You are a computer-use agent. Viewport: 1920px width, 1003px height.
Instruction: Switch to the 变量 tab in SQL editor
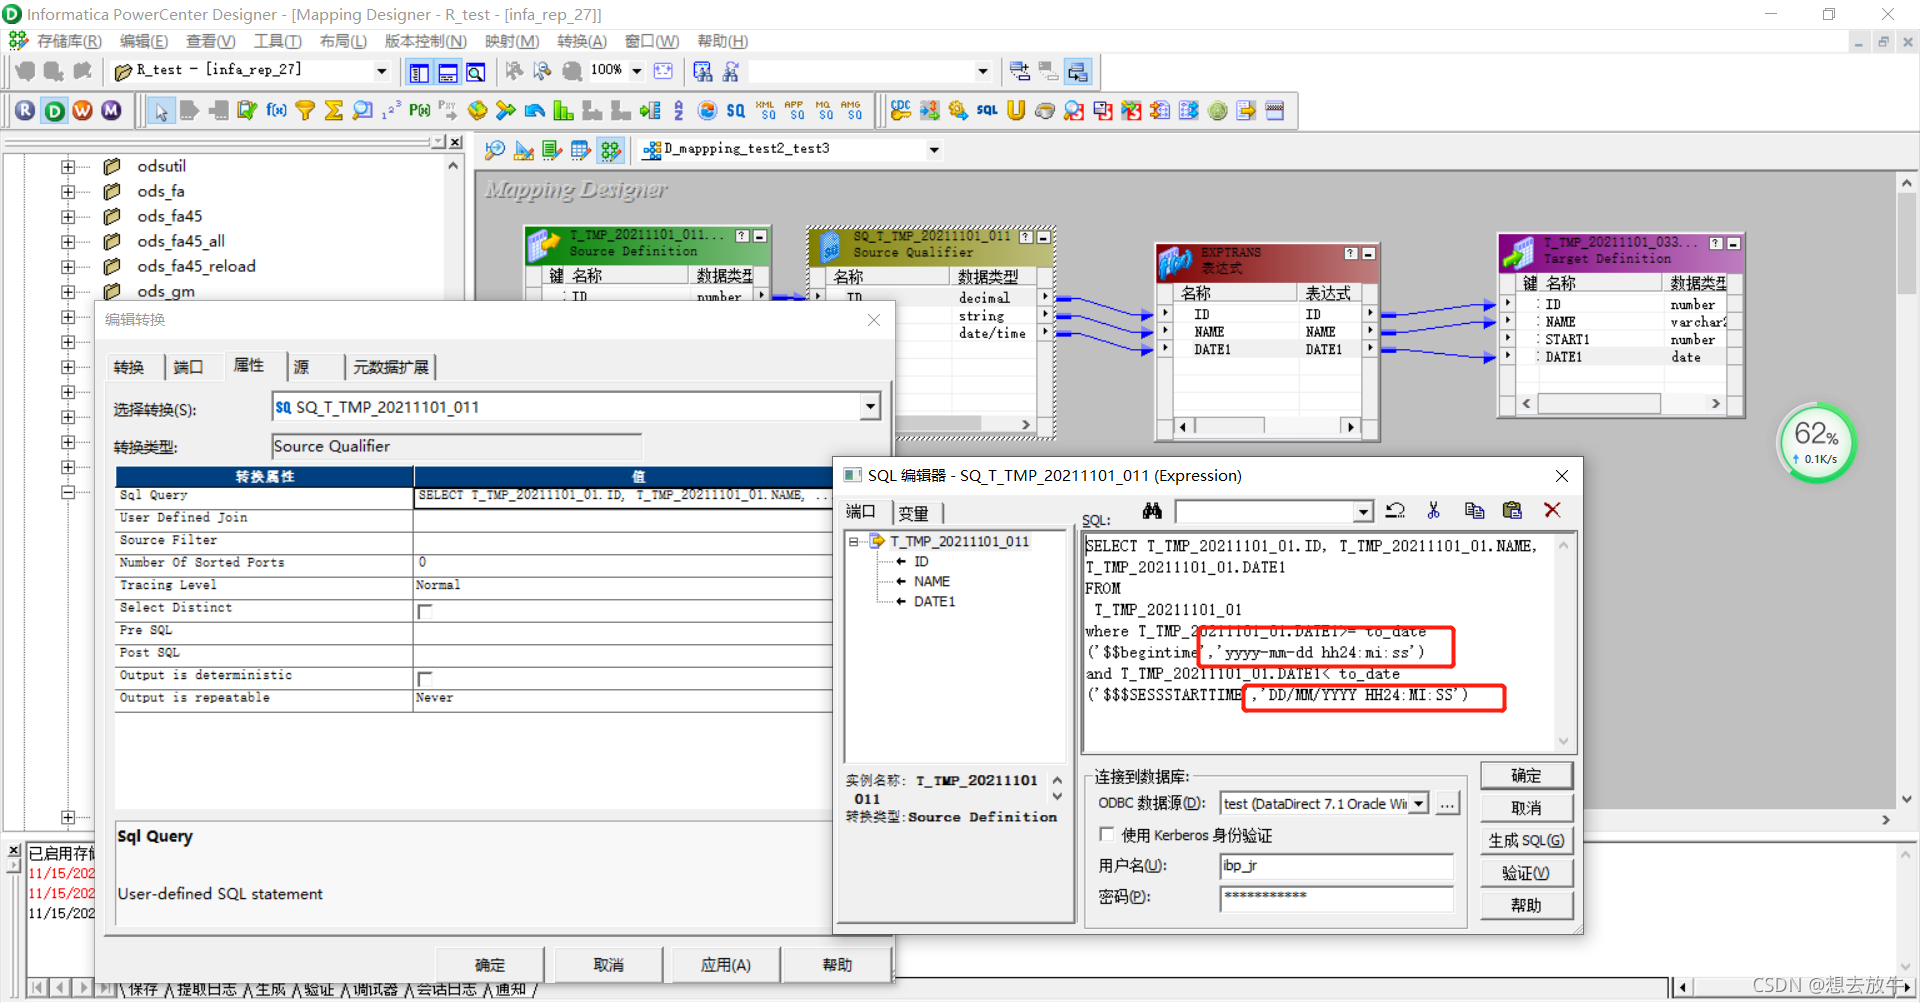(x=914, y=513)
